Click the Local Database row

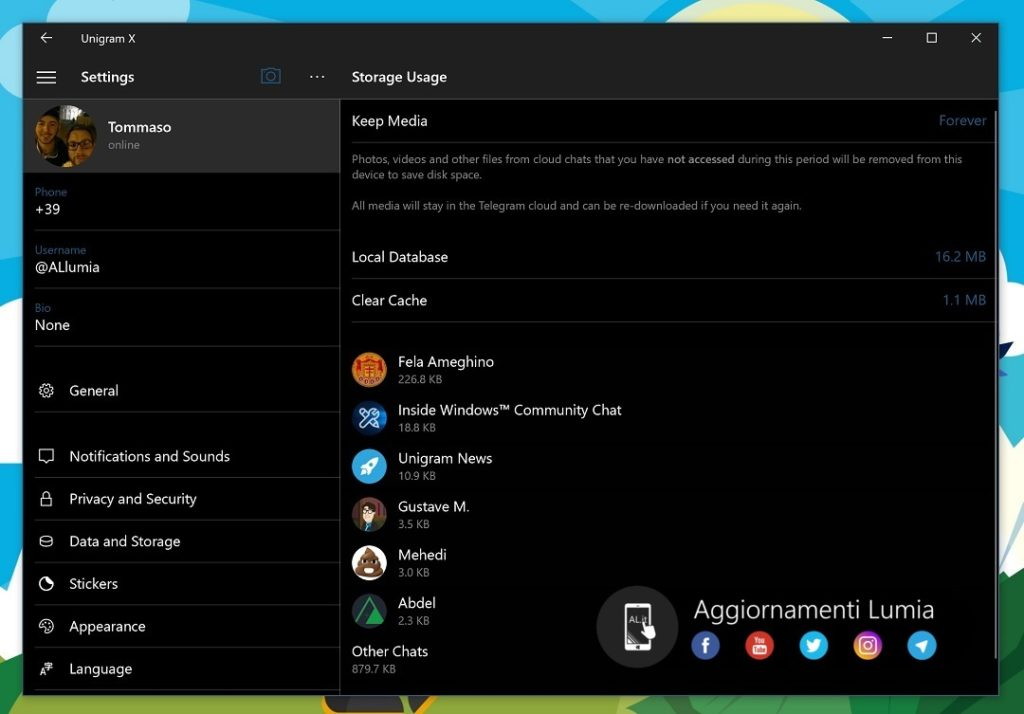pyautogui.click(x=669, y=257)
